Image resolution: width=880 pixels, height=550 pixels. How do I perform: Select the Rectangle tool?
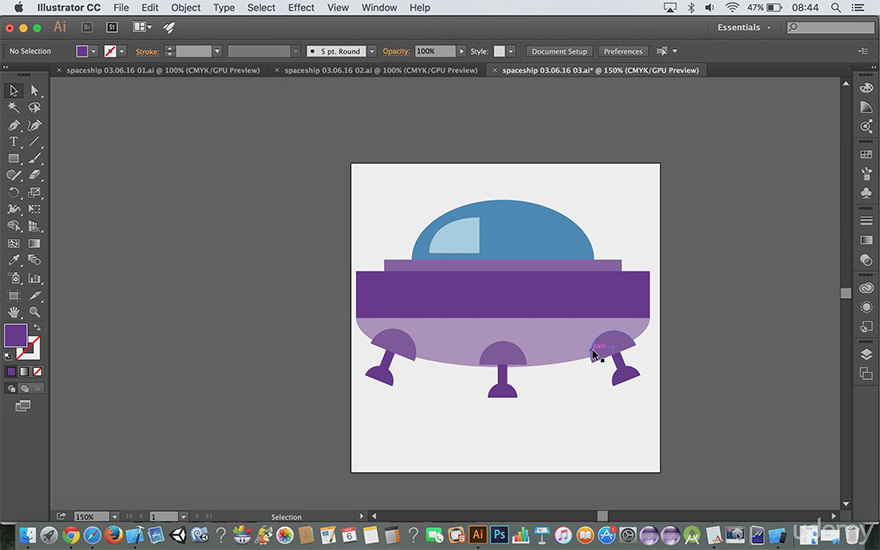coord(13,158)
